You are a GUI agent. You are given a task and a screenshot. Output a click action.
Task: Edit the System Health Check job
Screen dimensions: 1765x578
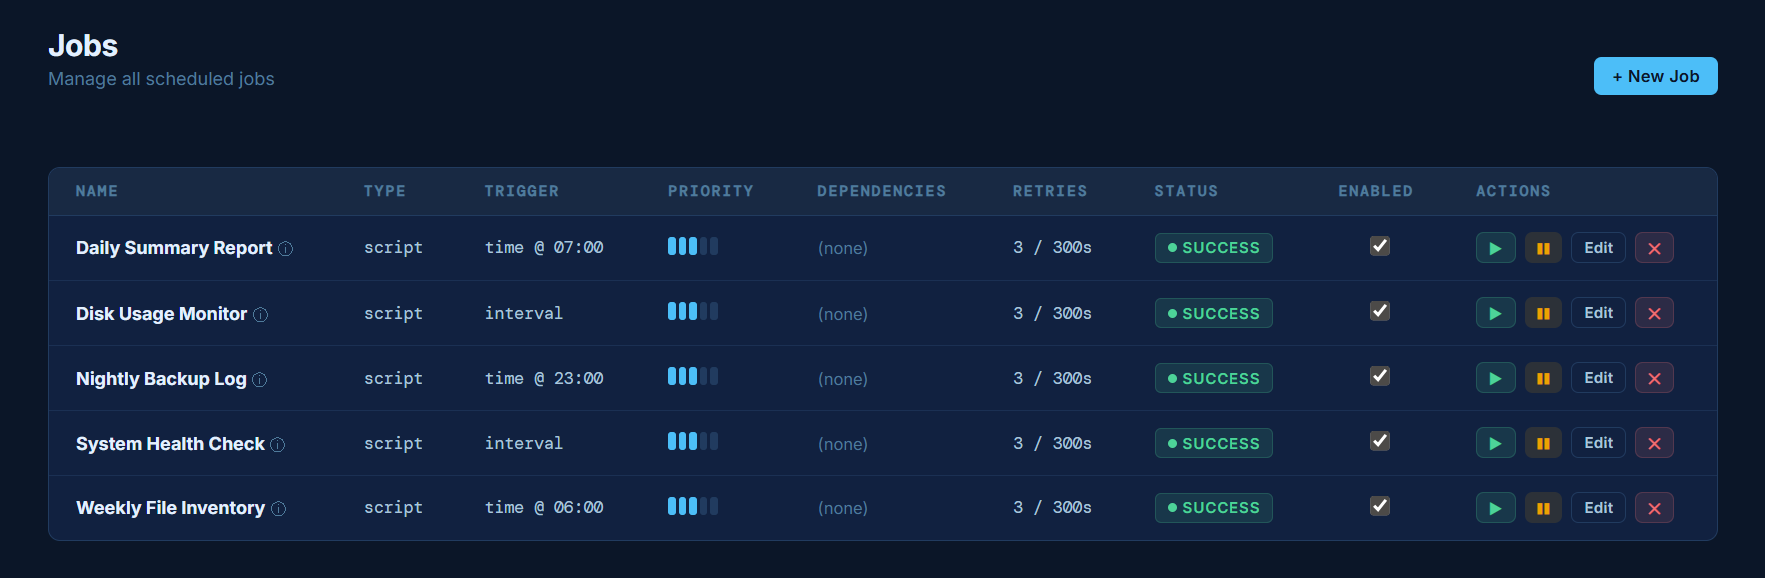click(1598, 443)
